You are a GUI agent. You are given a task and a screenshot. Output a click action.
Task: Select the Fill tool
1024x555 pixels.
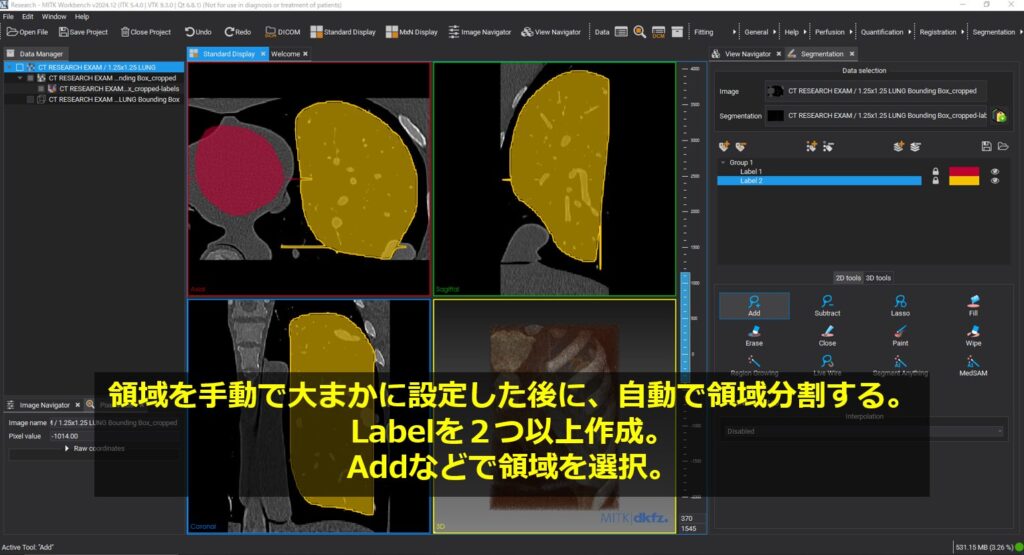(x=973, y=306)
